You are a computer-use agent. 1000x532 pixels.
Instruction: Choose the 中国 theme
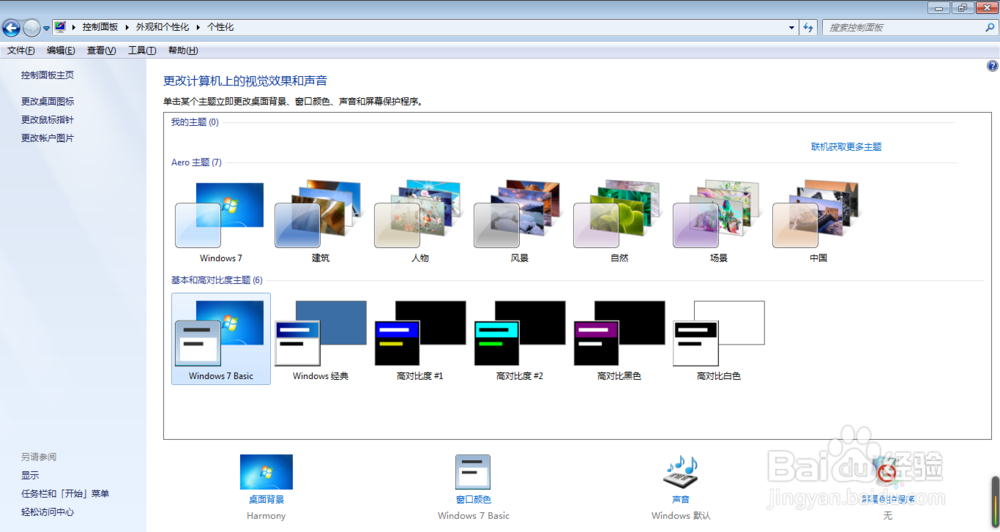(817, 221)
